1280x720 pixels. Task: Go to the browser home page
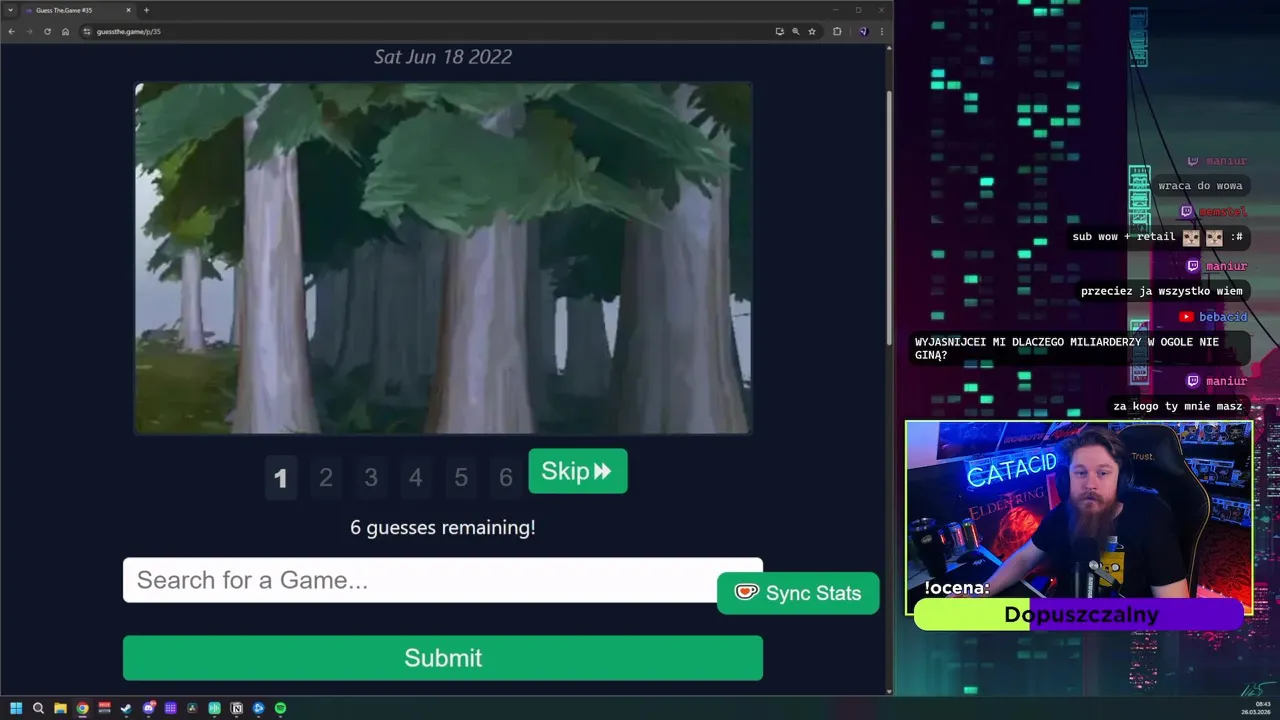tap(65, 31)
